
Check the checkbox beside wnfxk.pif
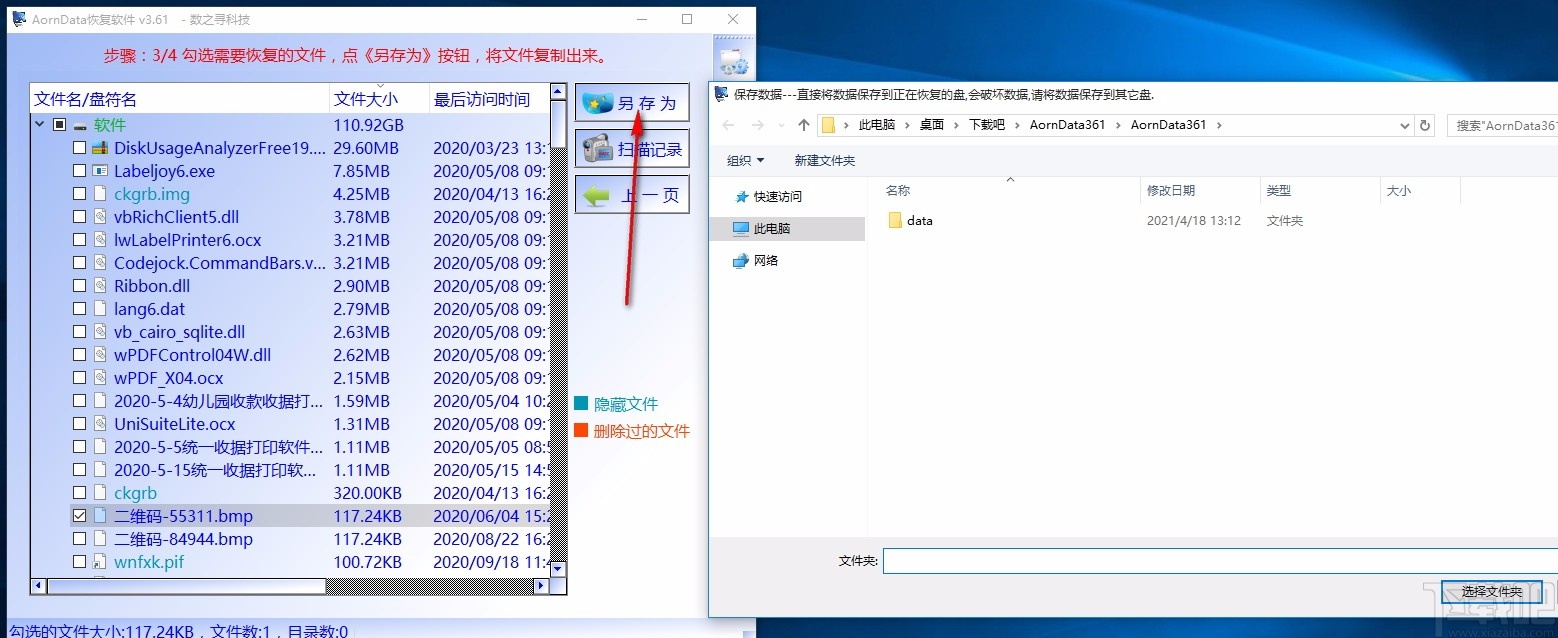pos(79,561)
